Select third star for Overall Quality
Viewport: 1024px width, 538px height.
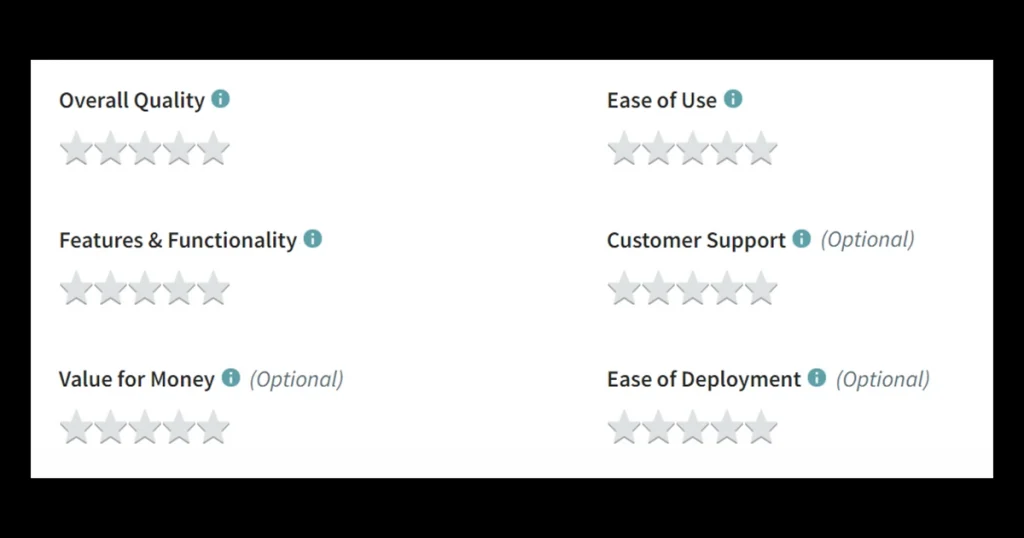pos(145,148)
